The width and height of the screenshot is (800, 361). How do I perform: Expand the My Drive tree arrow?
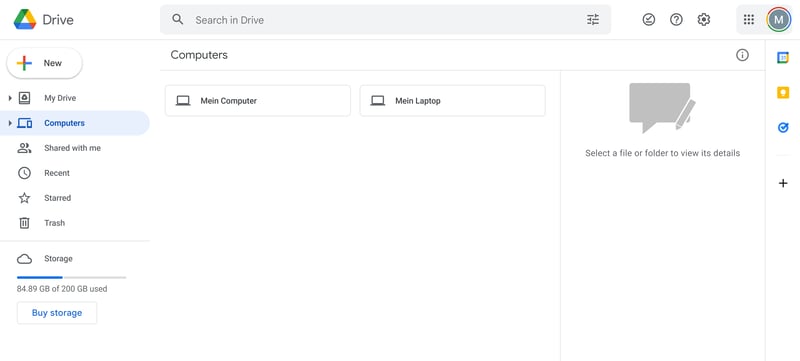[x=10, y=98]
